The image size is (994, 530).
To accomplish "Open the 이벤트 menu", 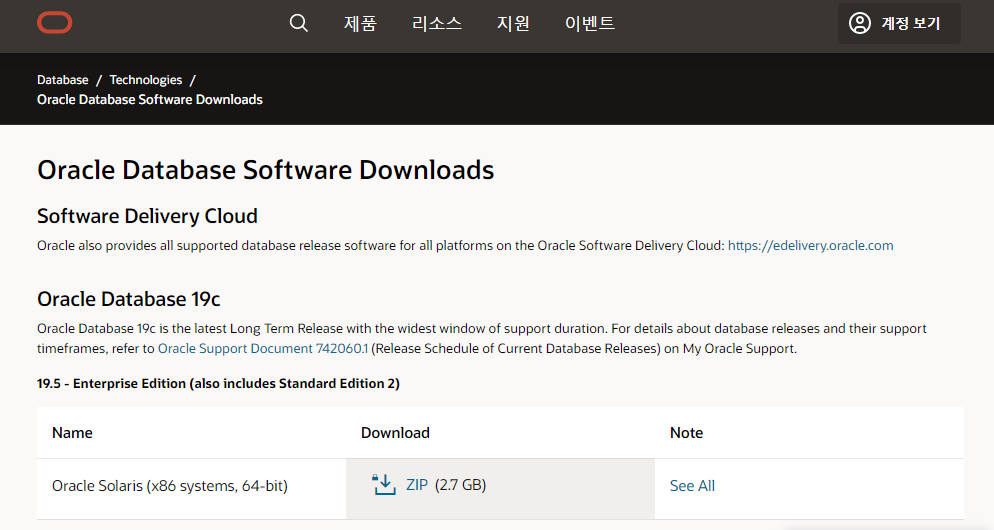I will [590, 23].
